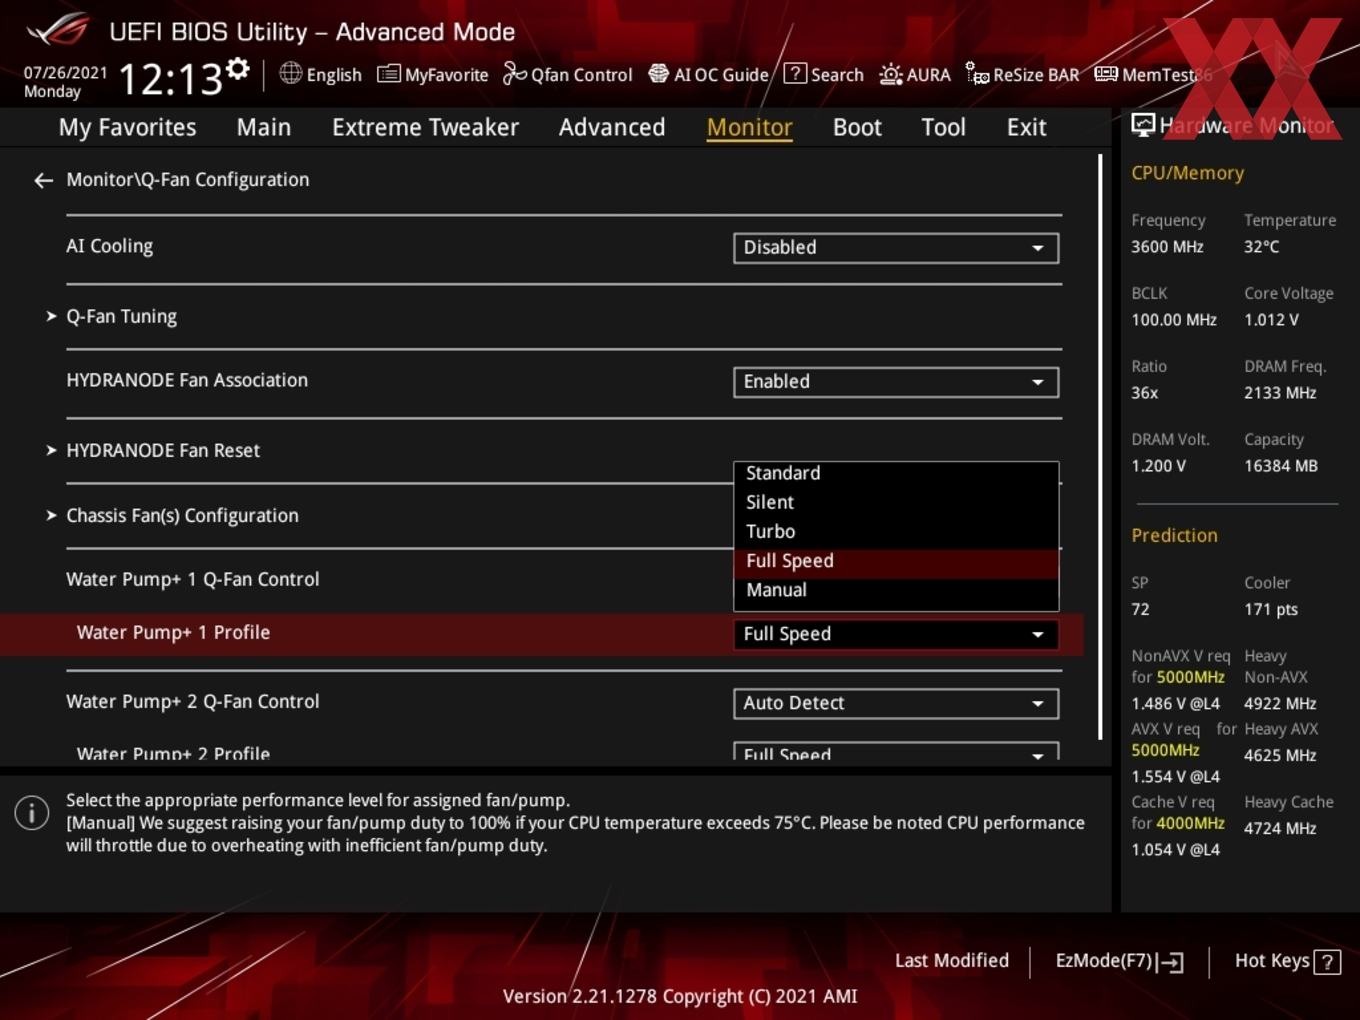Click Water Pump+ 2 Q-Fan Control label

pyautogui.click(x=193, y=701)
